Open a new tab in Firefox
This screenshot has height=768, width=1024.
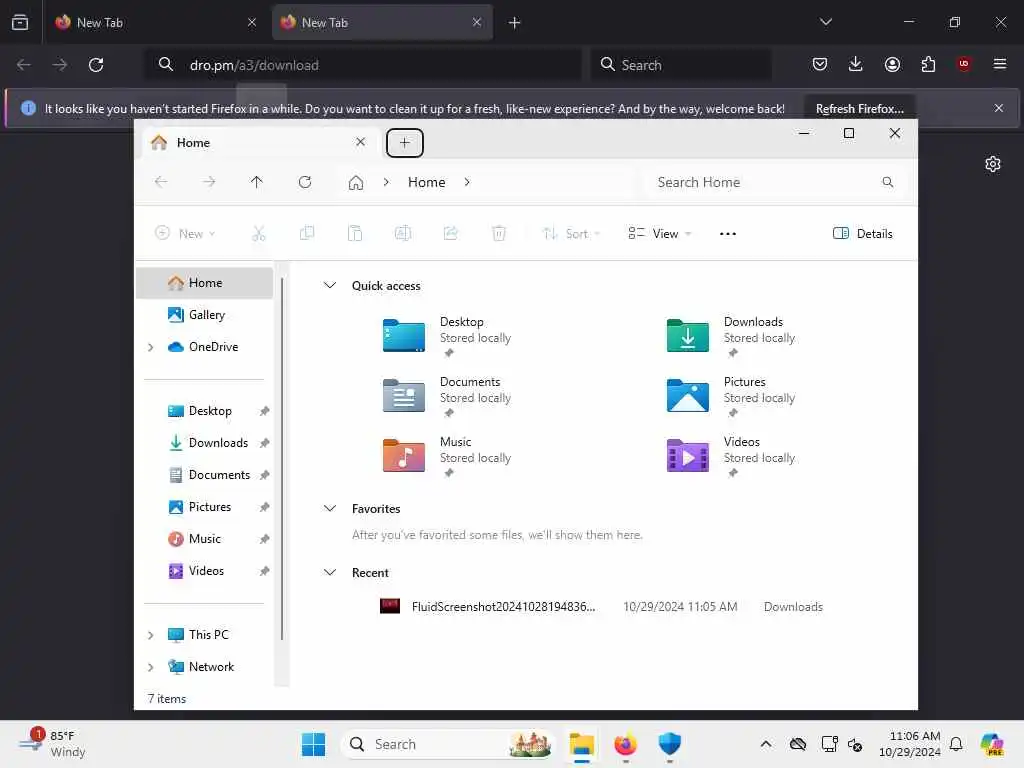[x=515, y=22]
